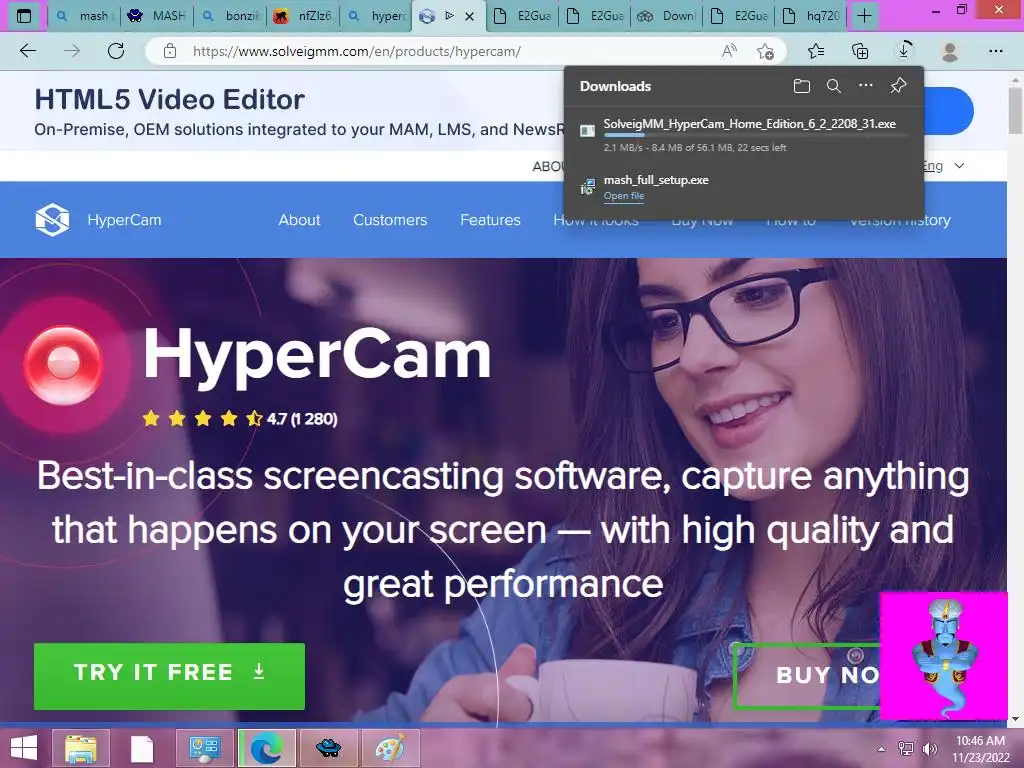
Task: Click the blue genie assistant character
Action: pos(944,656)
